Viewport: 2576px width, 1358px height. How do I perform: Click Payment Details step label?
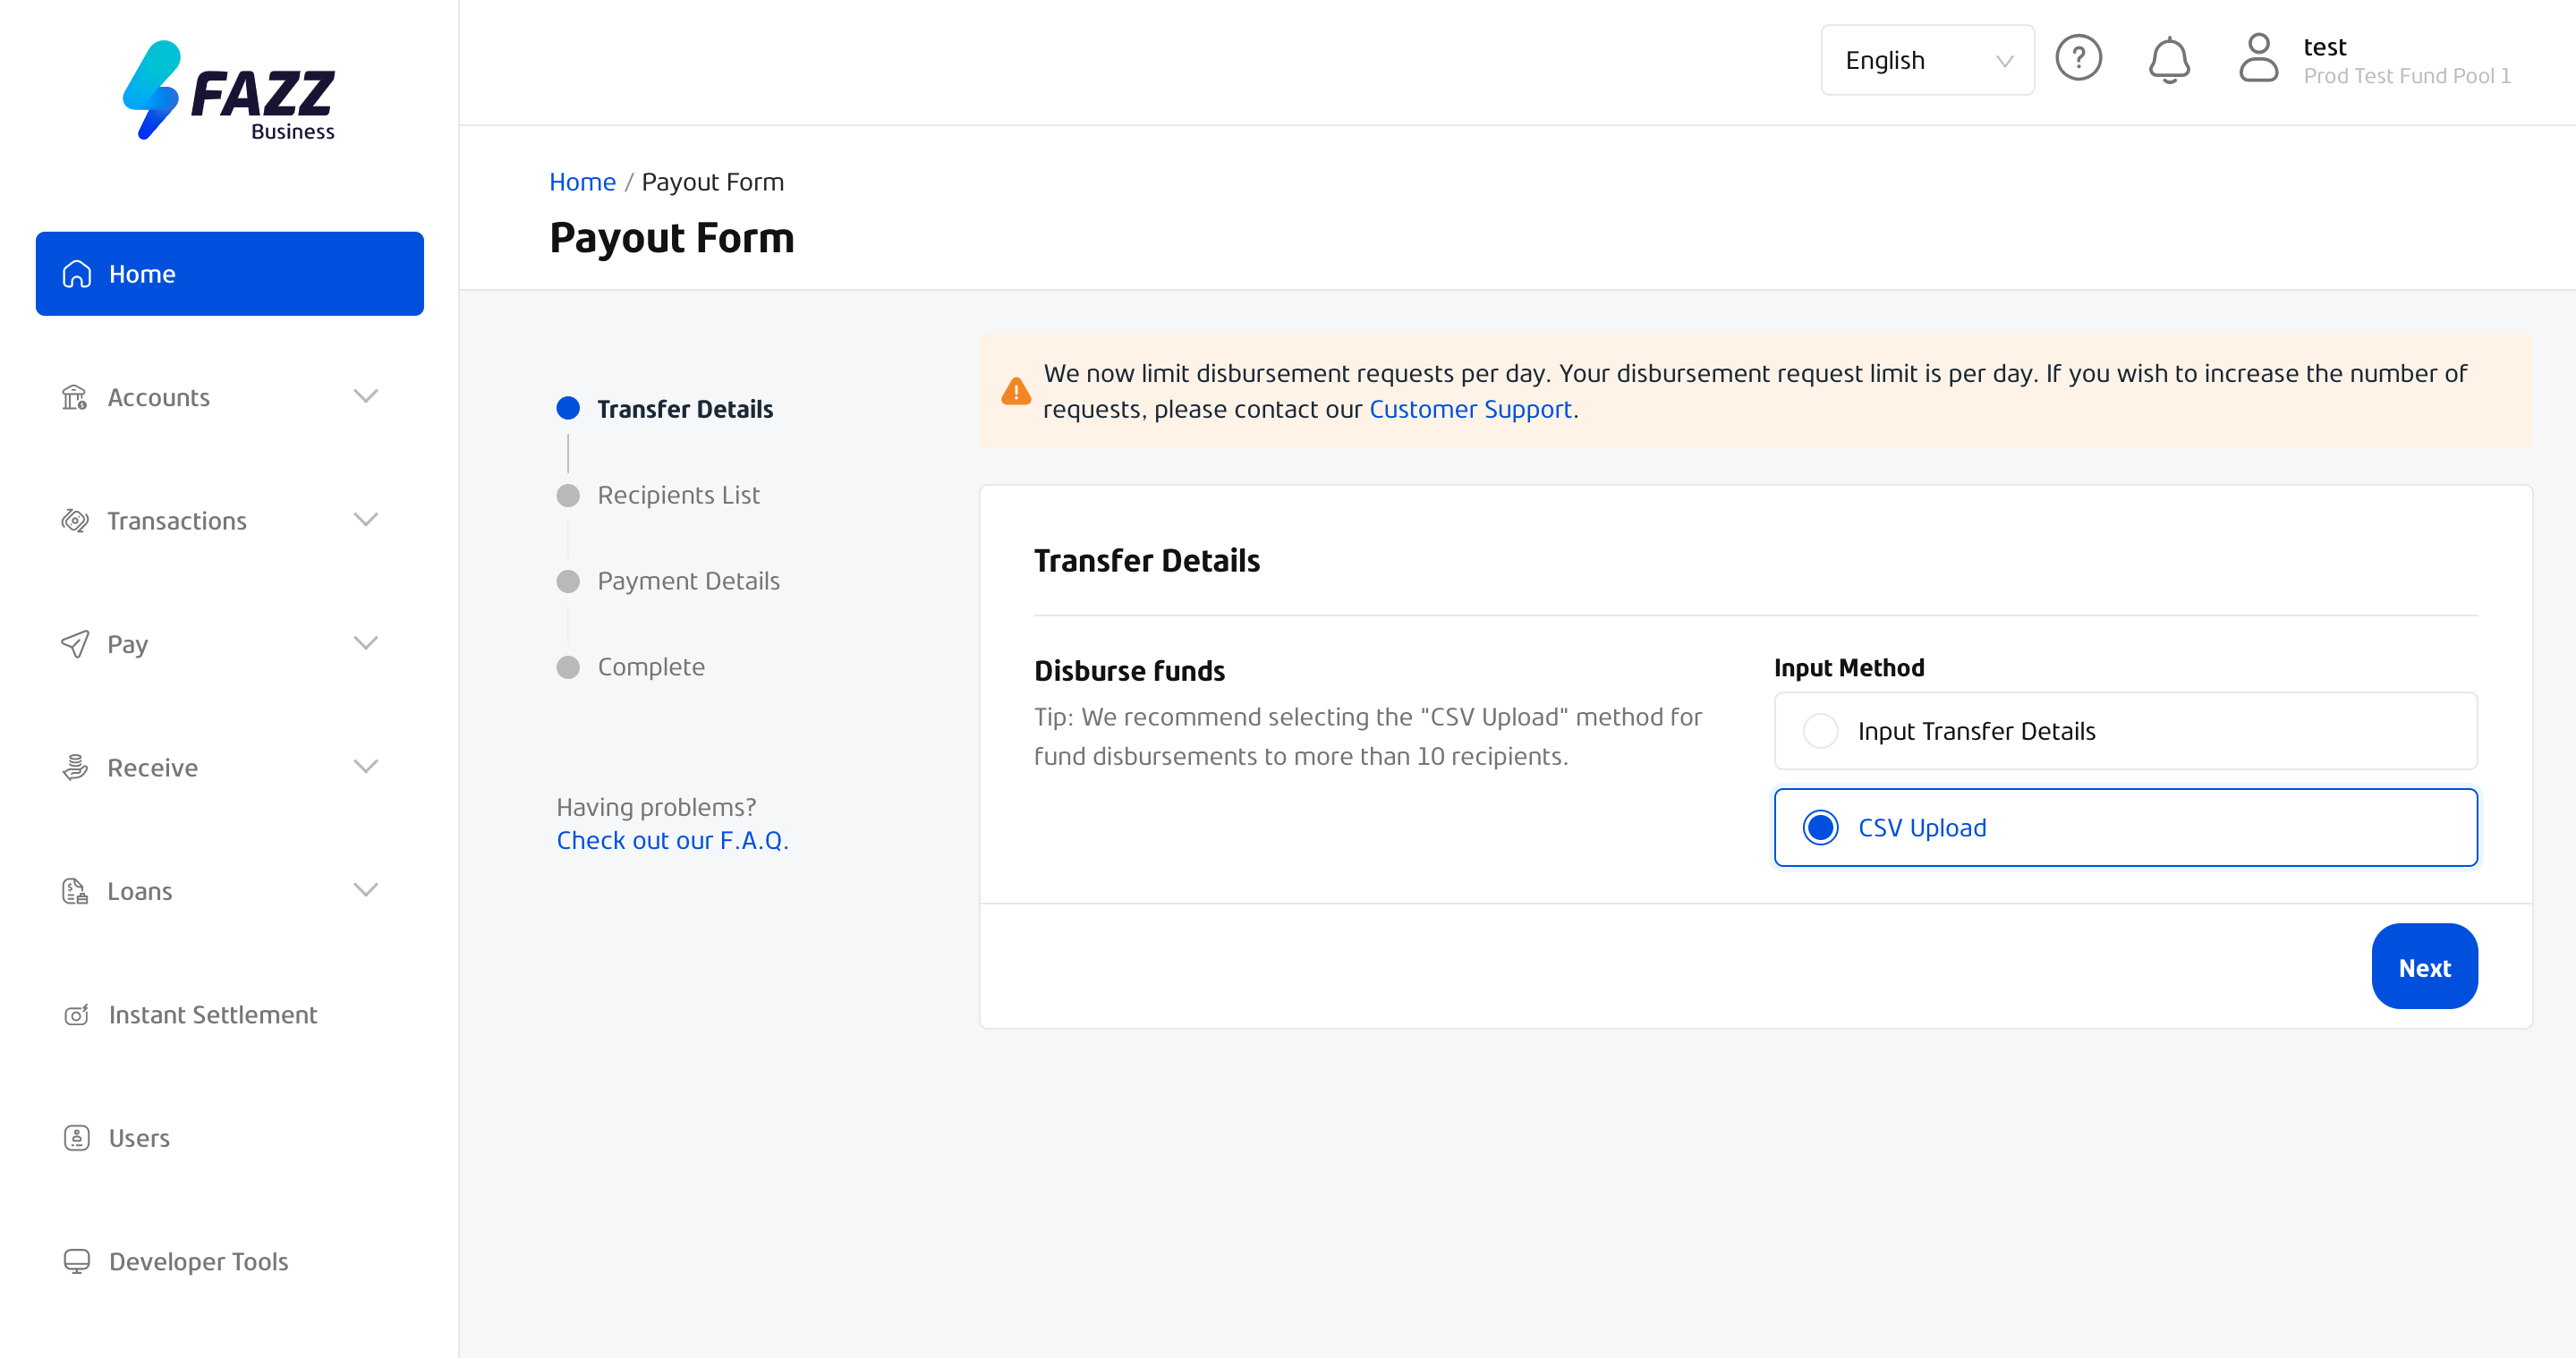(688, 581)
